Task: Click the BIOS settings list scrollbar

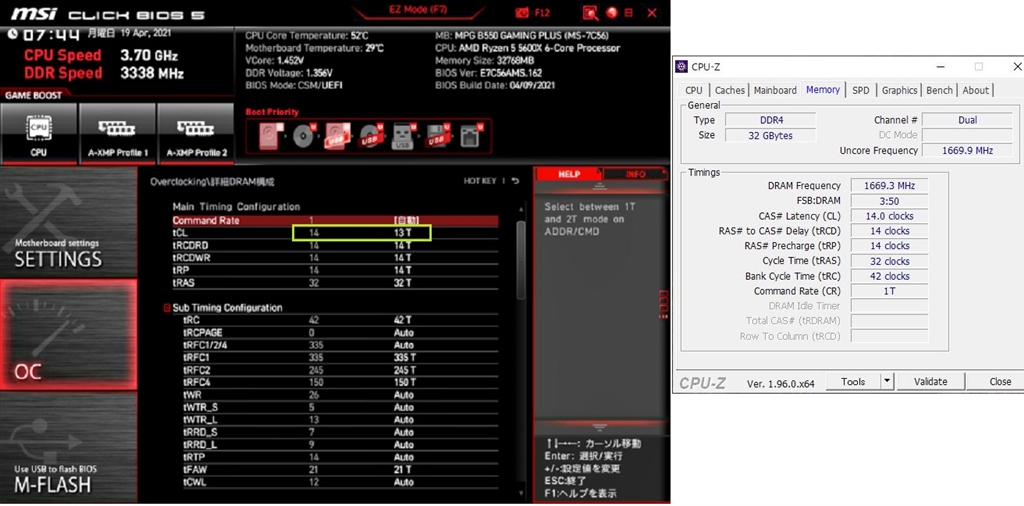Action: pyautogui.click(x=520, y=260)
